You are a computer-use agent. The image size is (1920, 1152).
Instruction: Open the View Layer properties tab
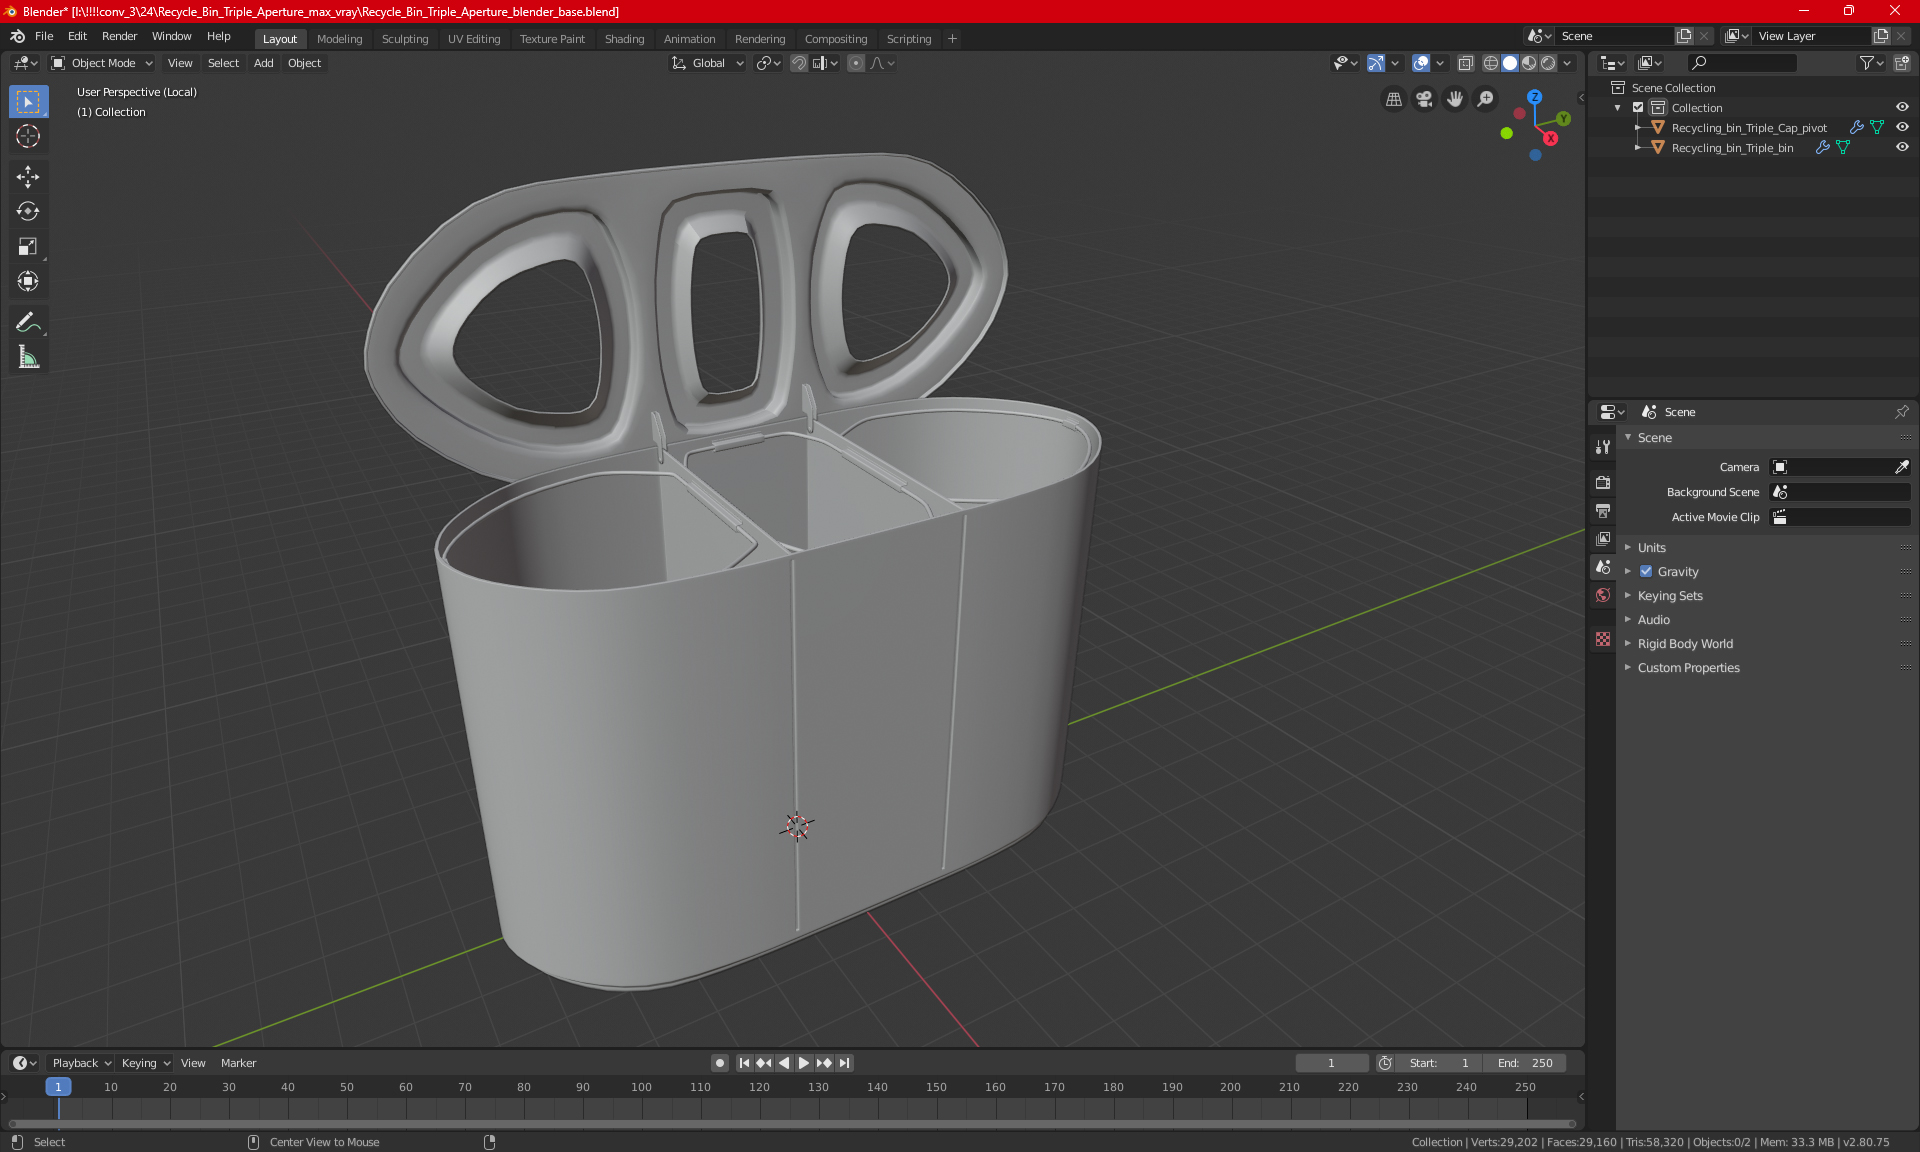1603,539
